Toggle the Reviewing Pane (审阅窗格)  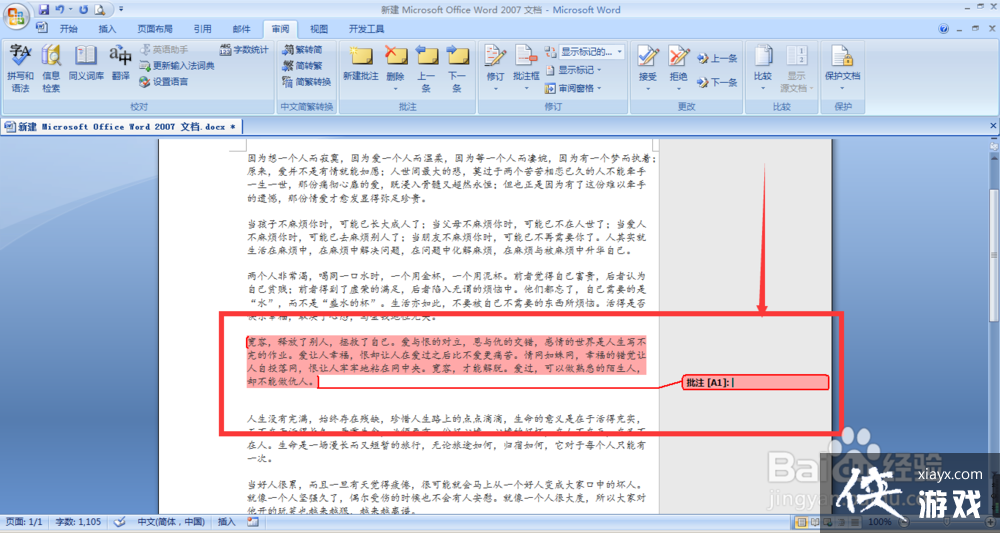point(575,88)
